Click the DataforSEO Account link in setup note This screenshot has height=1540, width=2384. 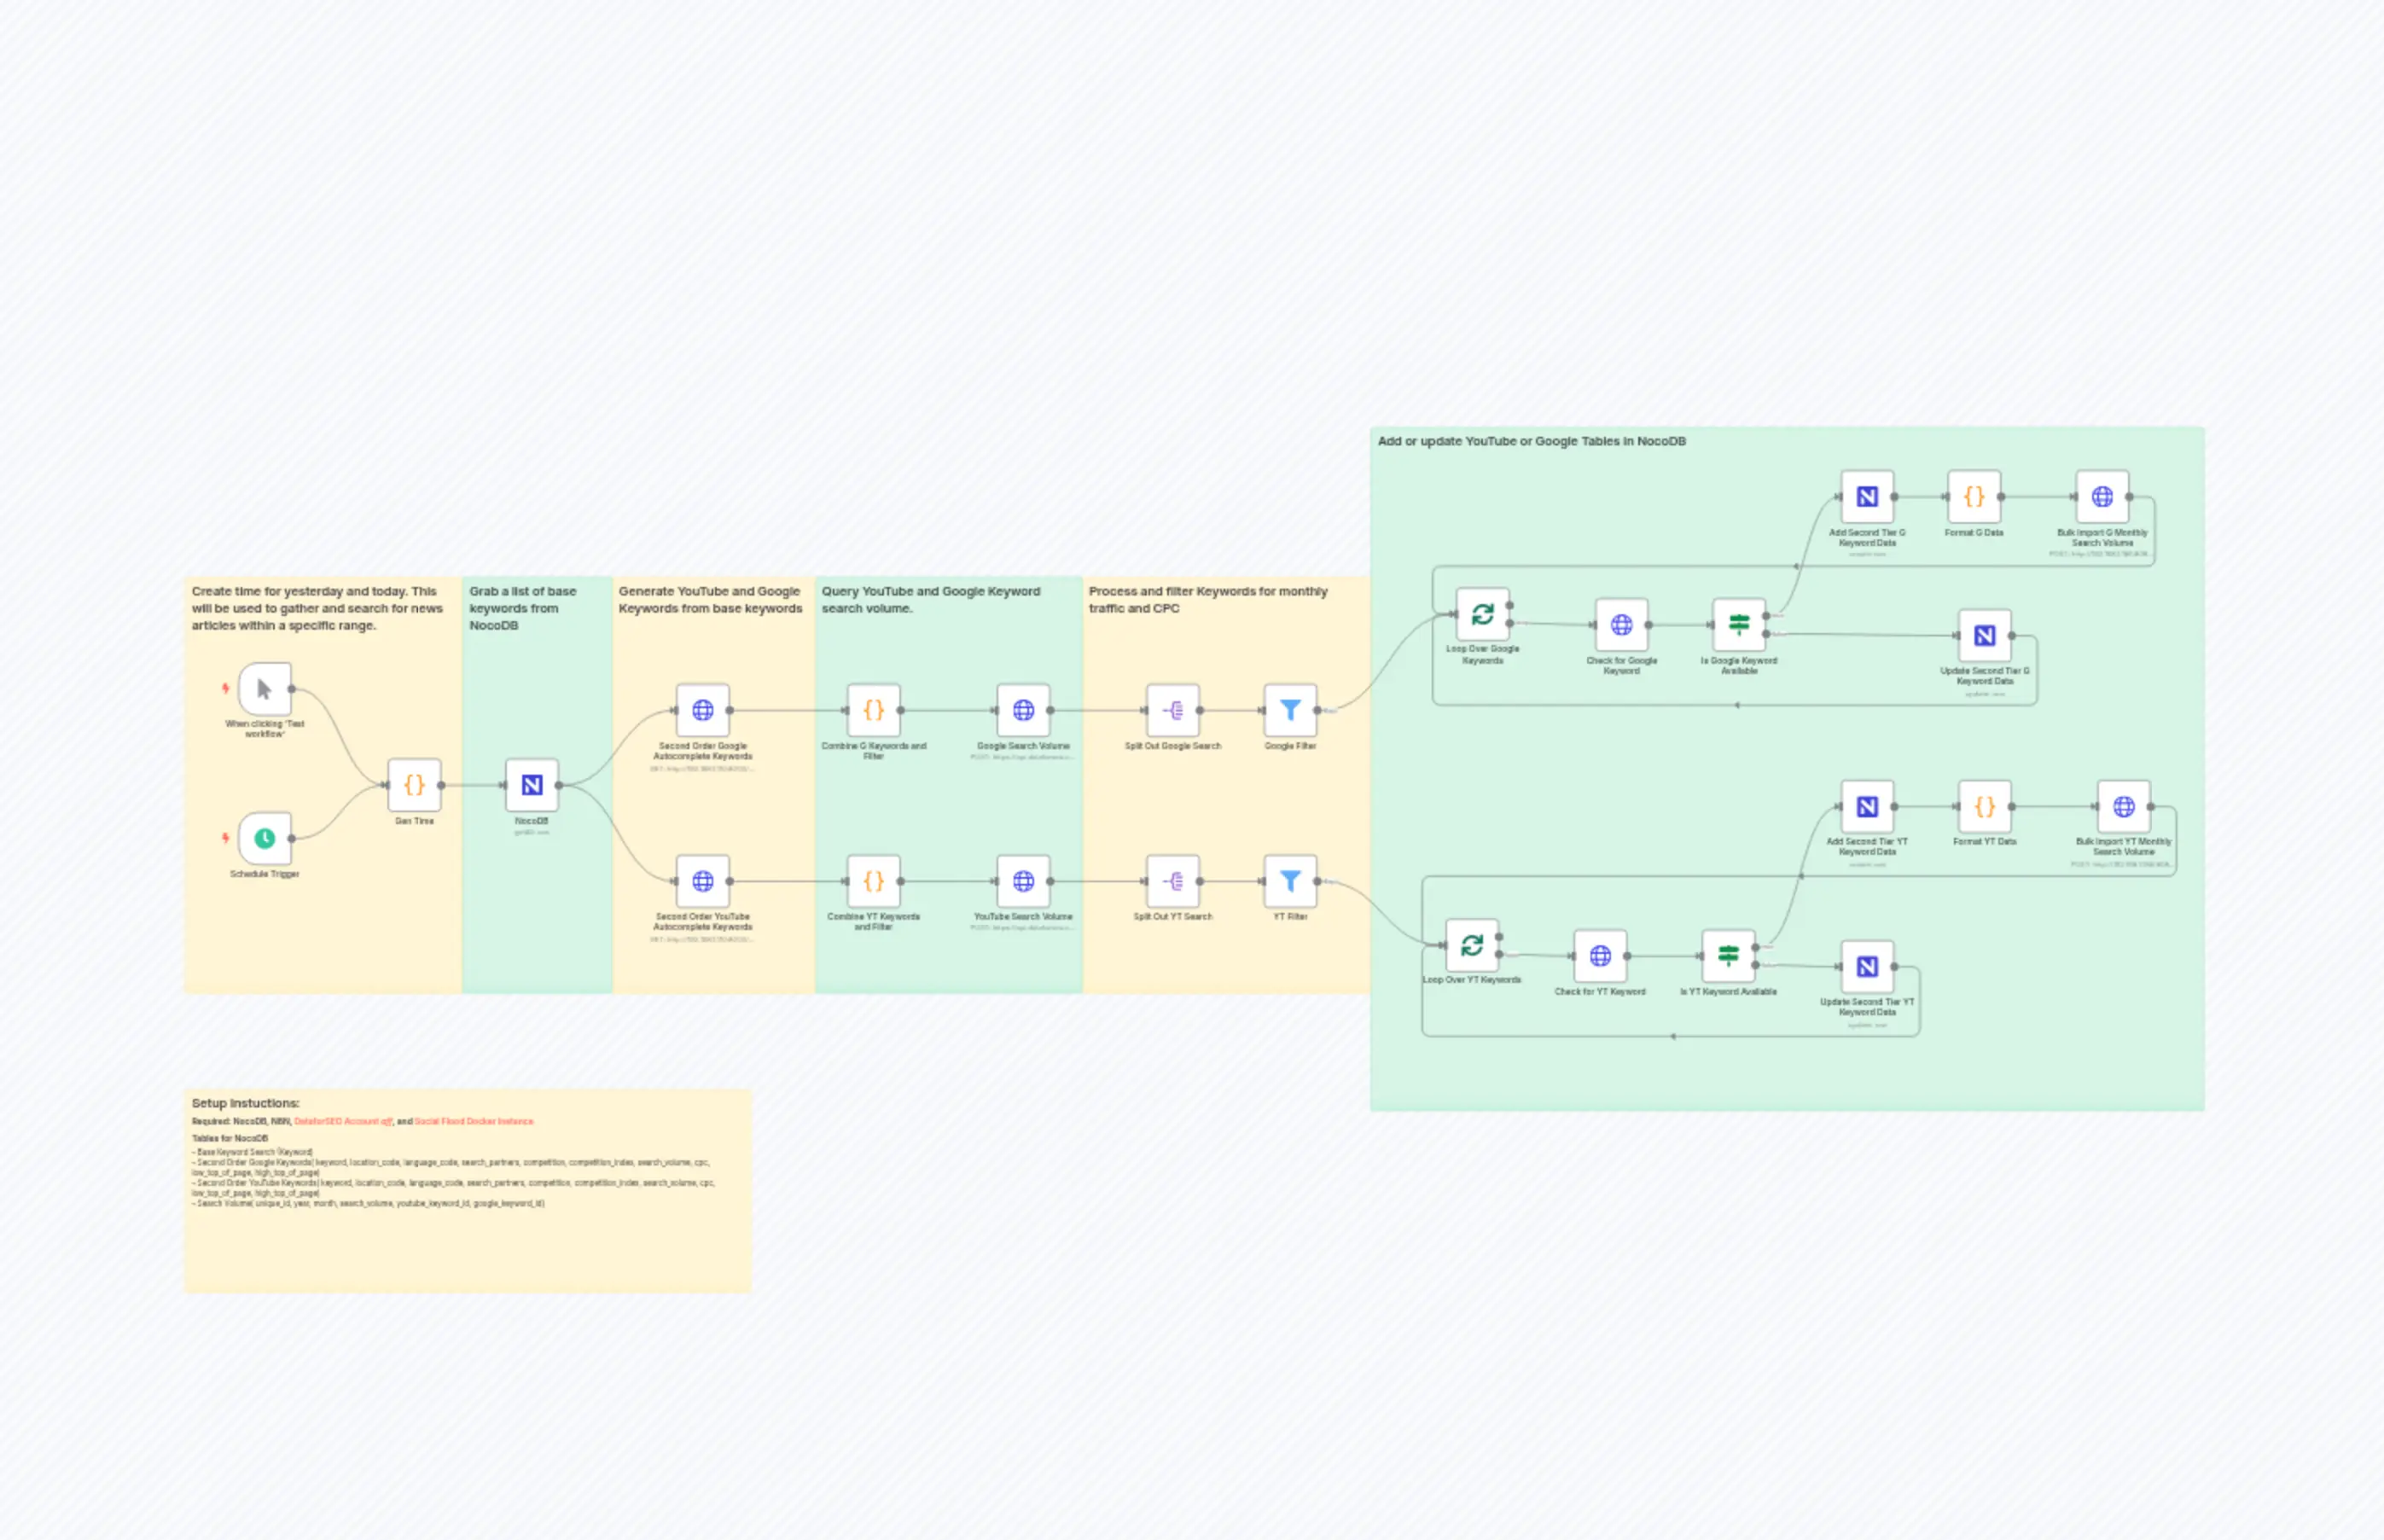343,1121
